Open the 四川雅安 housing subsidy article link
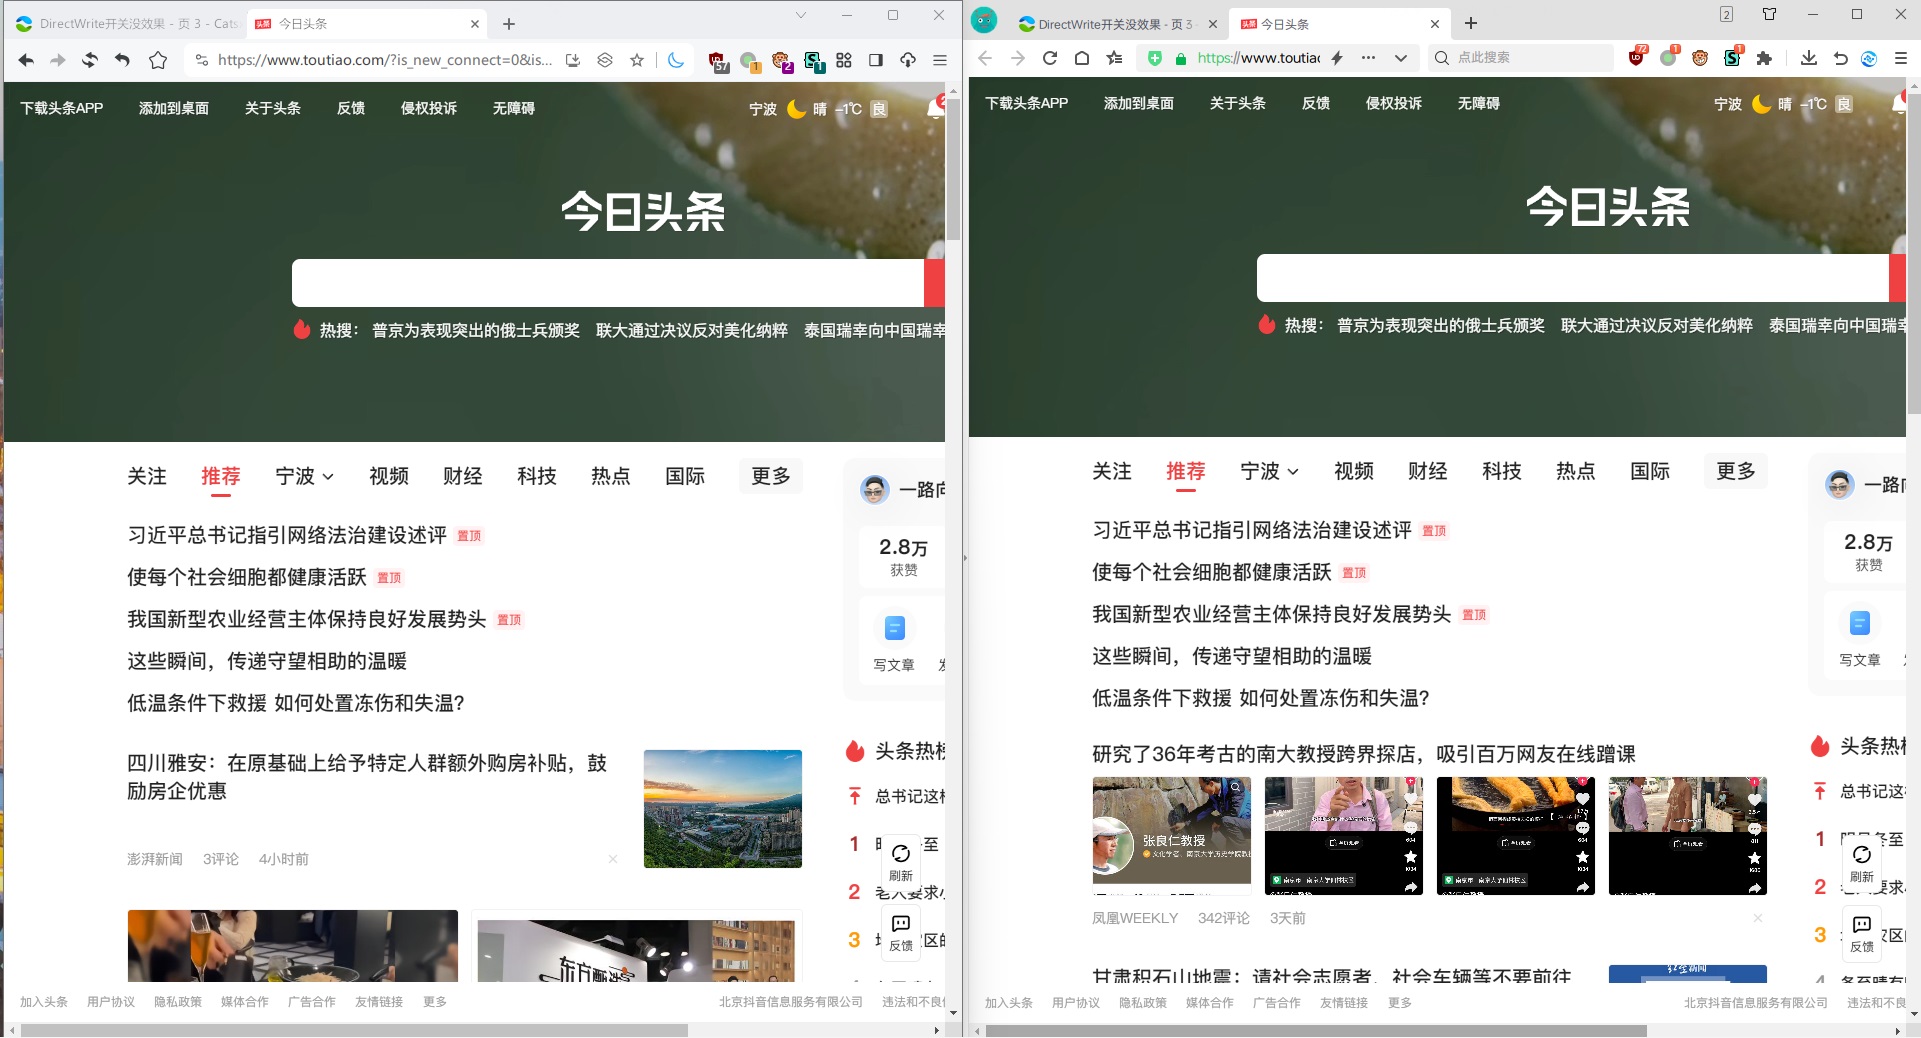 [366, 776]
